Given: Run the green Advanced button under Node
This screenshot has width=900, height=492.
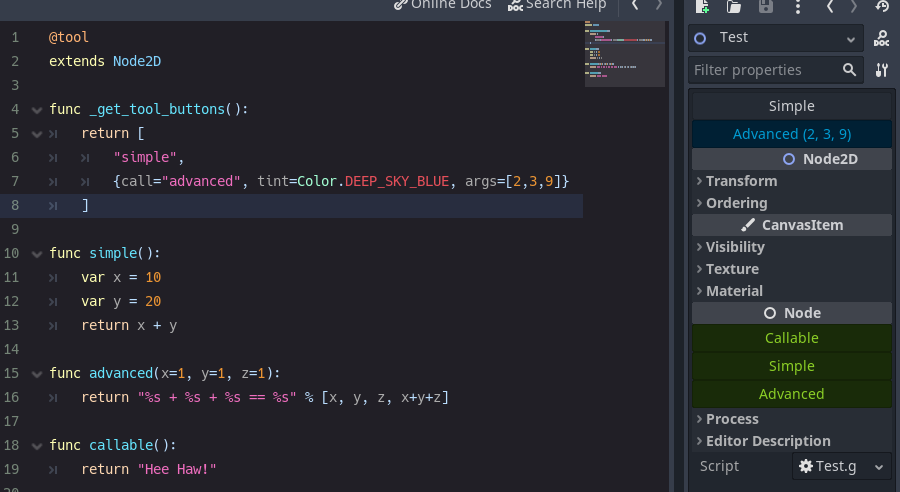Looking at the screenshot, I should tap(792, 394).
